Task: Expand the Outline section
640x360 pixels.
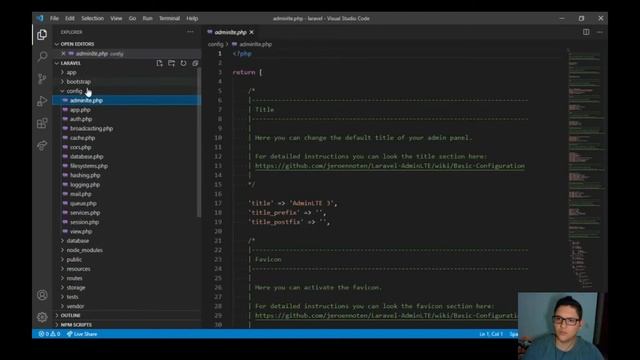Action: pos(70,316)
